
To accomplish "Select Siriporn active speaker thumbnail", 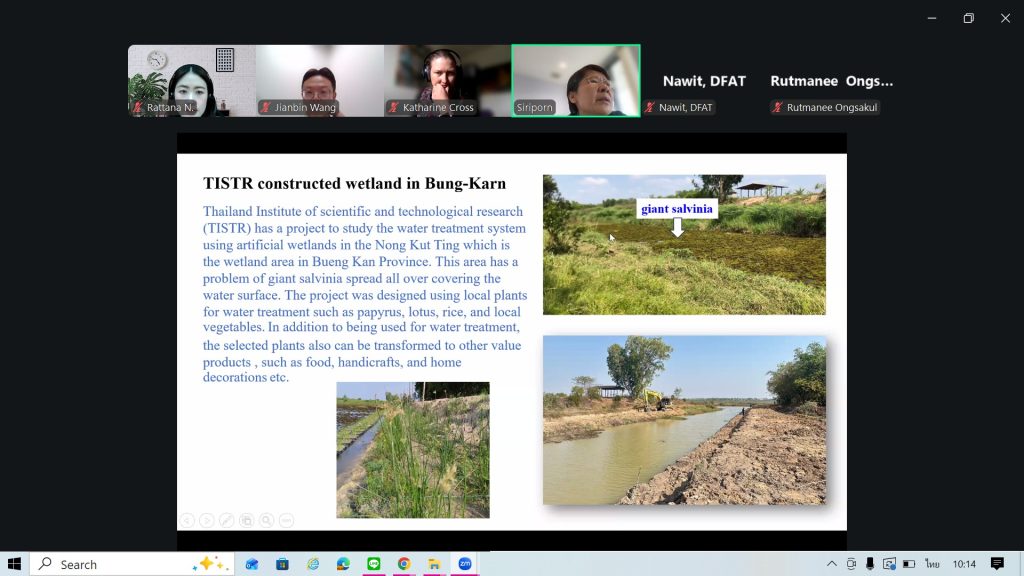I will pos(575,81).
